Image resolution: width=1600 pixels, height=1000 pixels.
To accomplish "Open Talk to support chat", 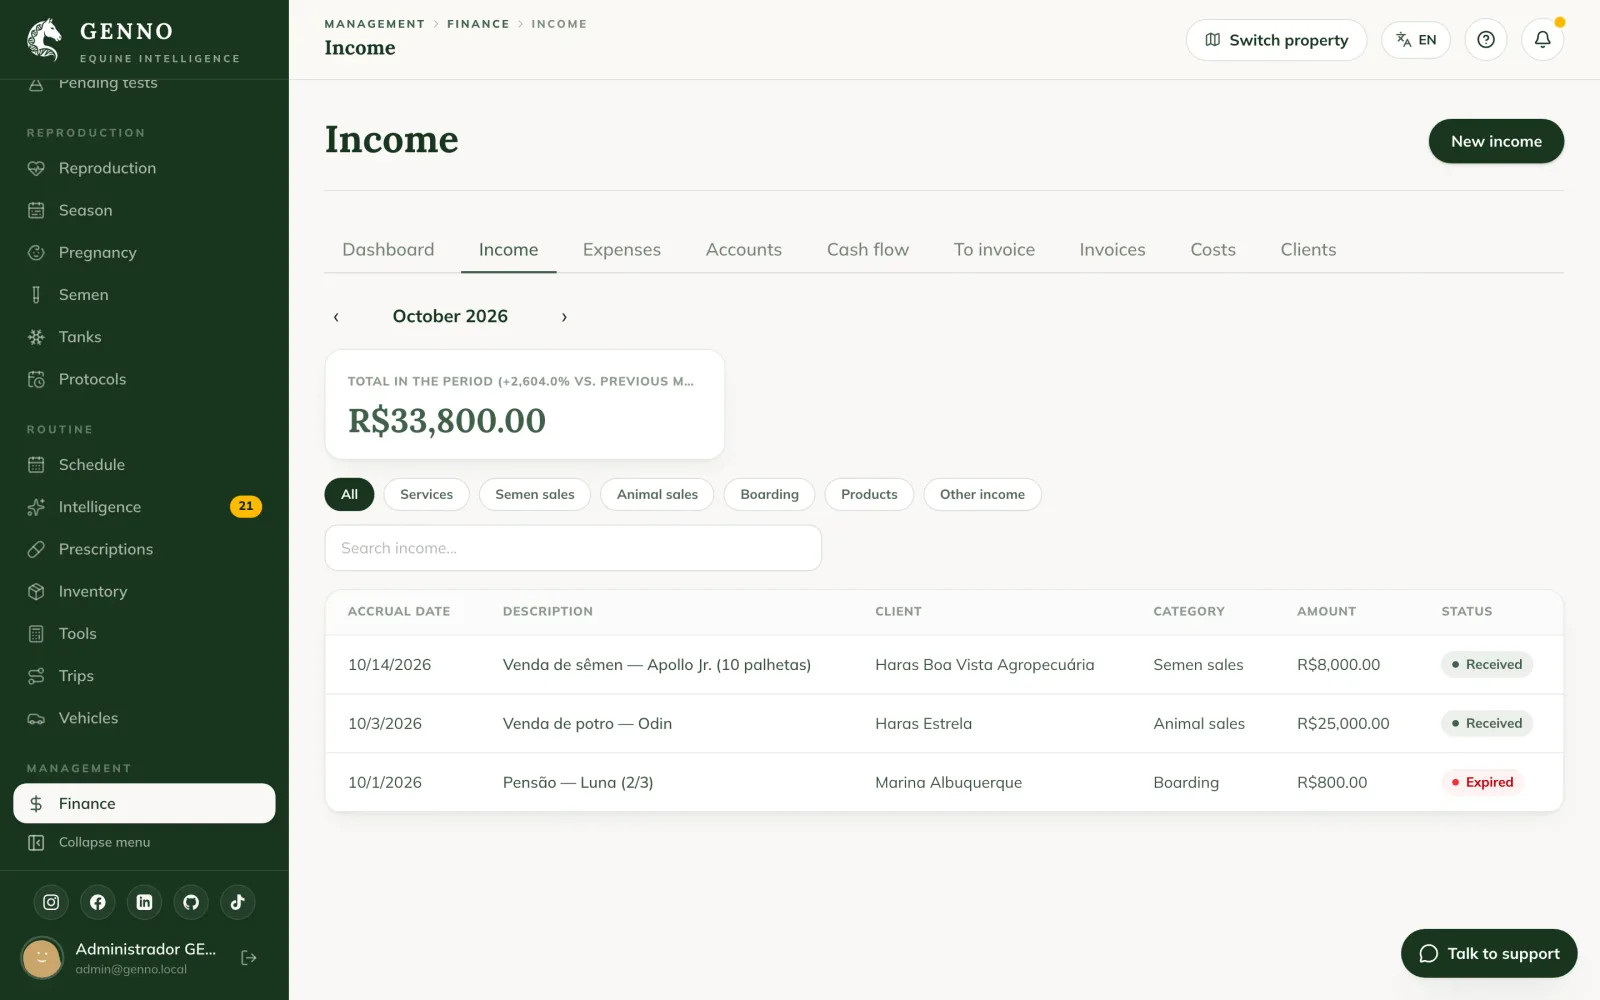I will [x=1489, y=954].
